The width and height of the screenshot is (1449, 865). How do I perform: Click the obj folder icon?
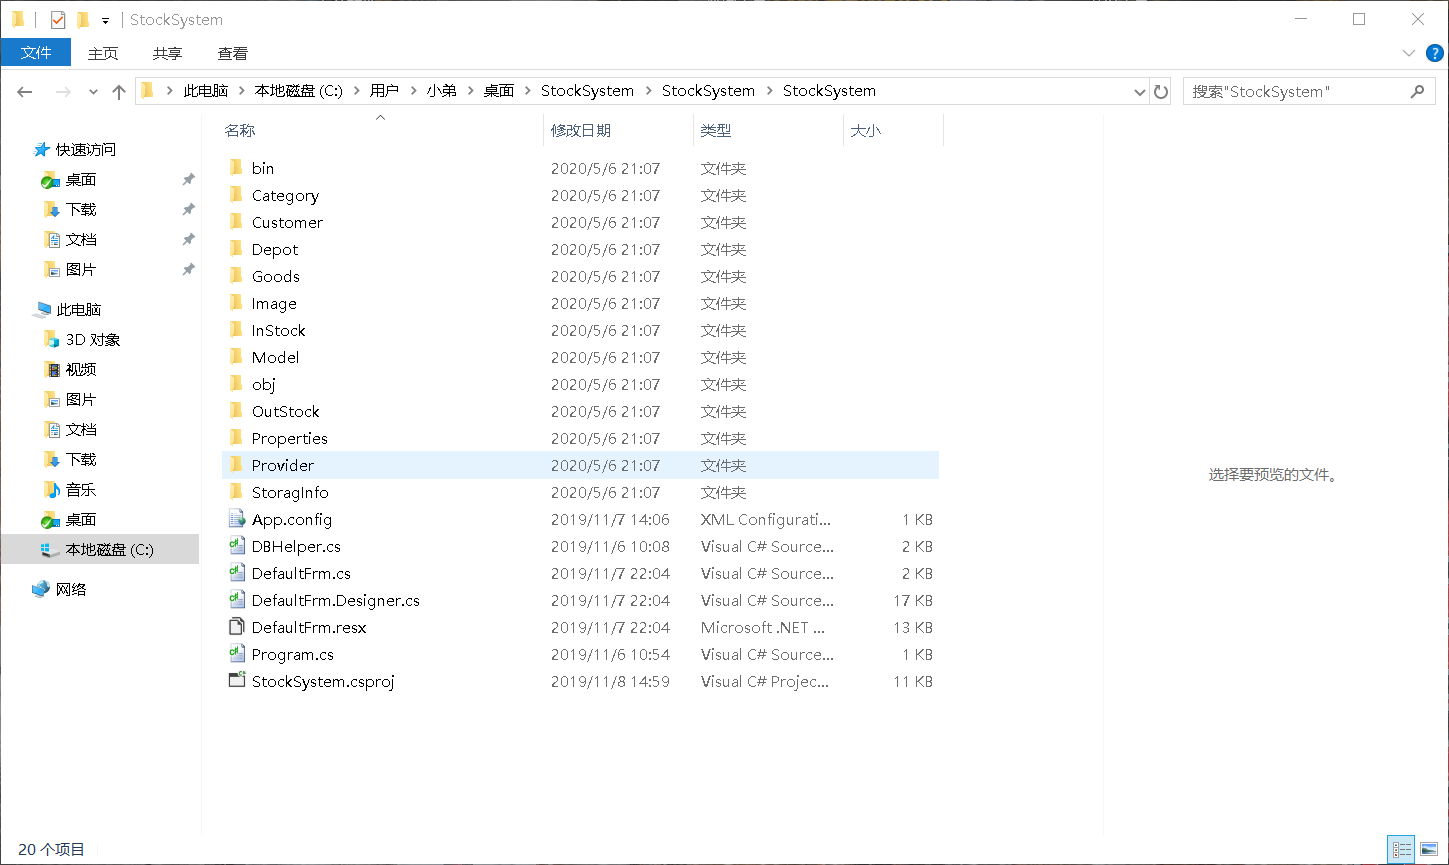click(236, 384)
